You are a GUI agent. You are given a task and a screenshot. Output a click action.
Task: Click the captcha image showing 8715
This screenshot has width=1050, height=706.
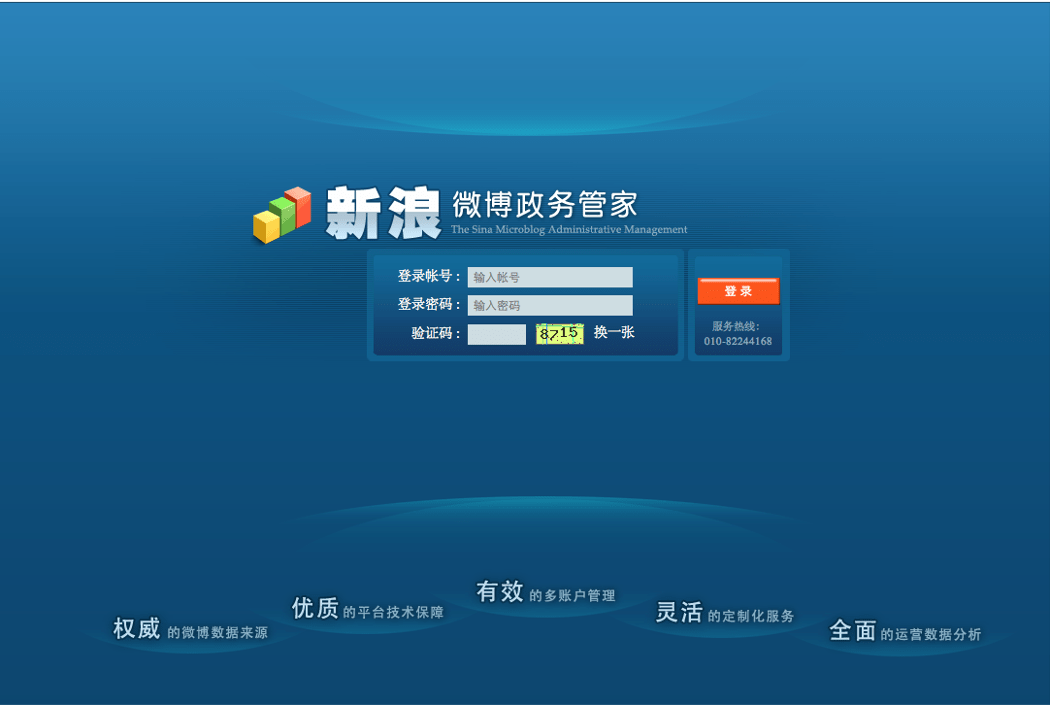click(559, 334)
